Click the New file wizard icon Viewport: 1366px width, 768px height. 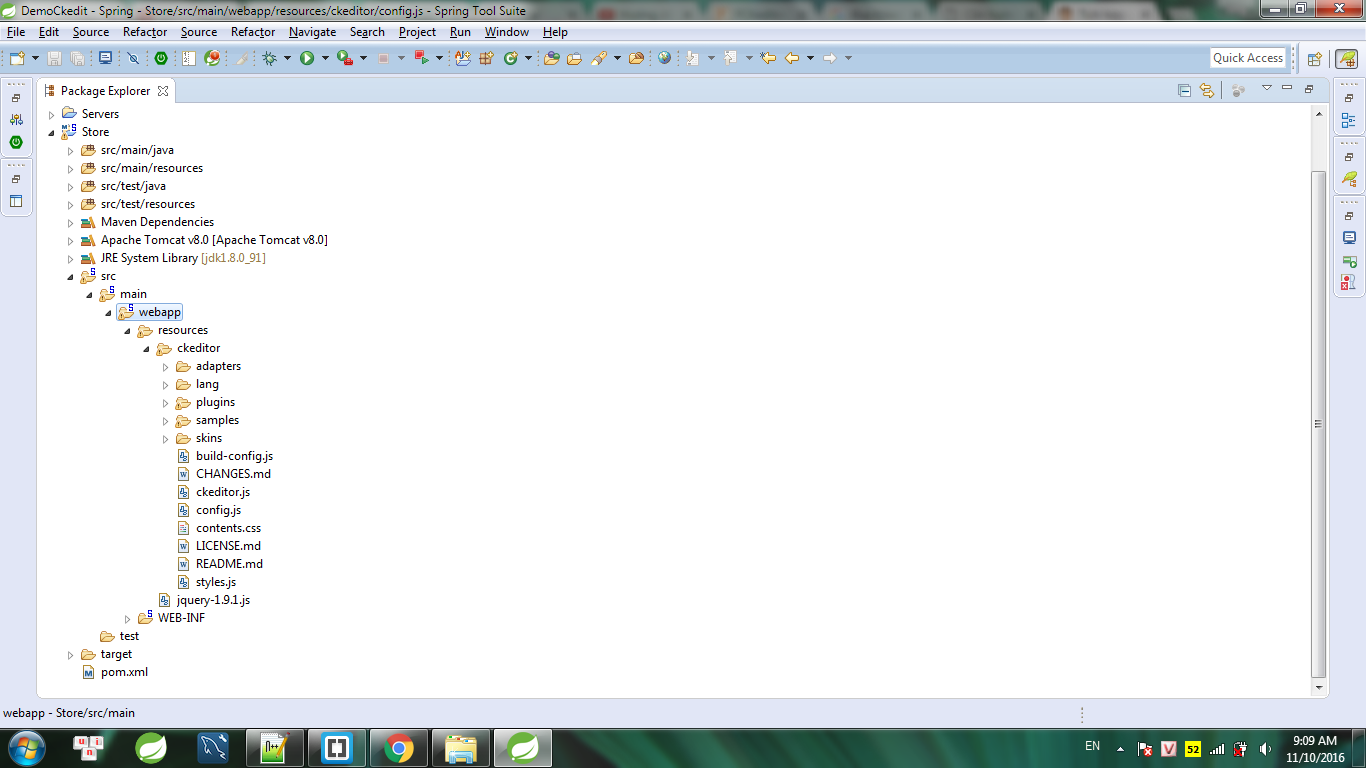click(17, 58)
